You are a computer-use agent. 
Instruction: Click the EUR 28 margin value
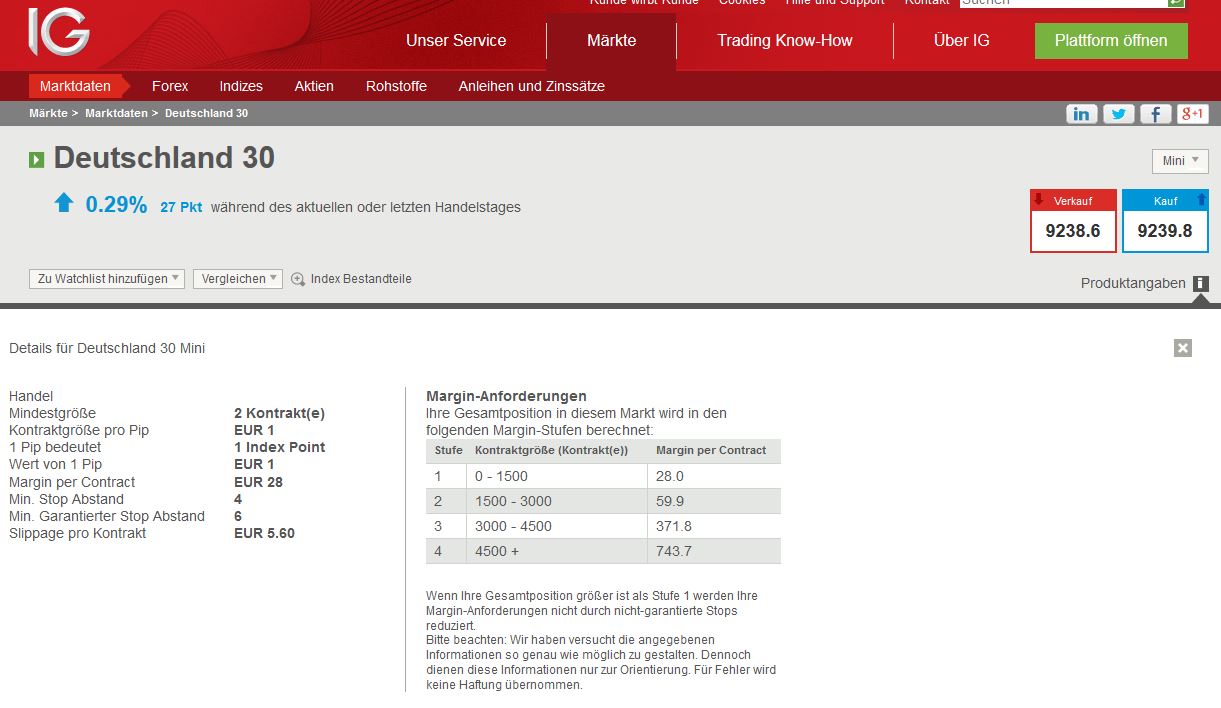[x=258, y=482]
